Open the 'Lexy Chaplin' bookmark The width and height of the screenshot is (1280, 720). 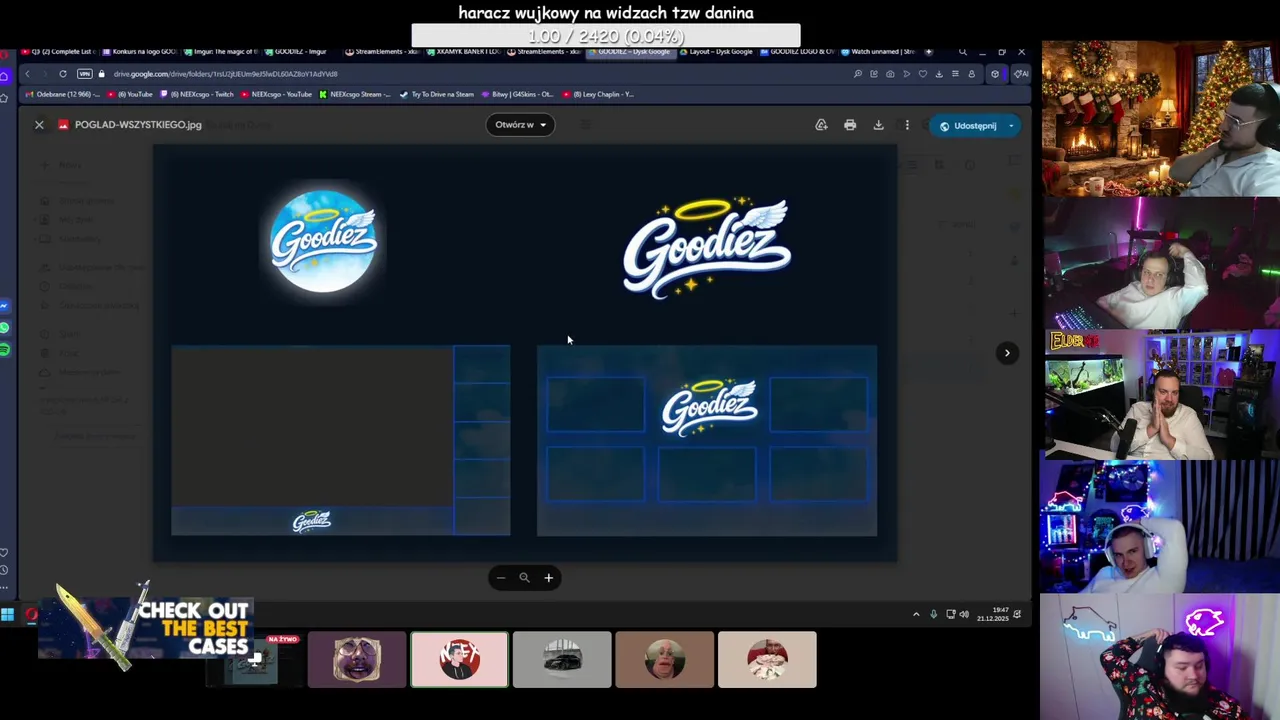tap(598, 94)
